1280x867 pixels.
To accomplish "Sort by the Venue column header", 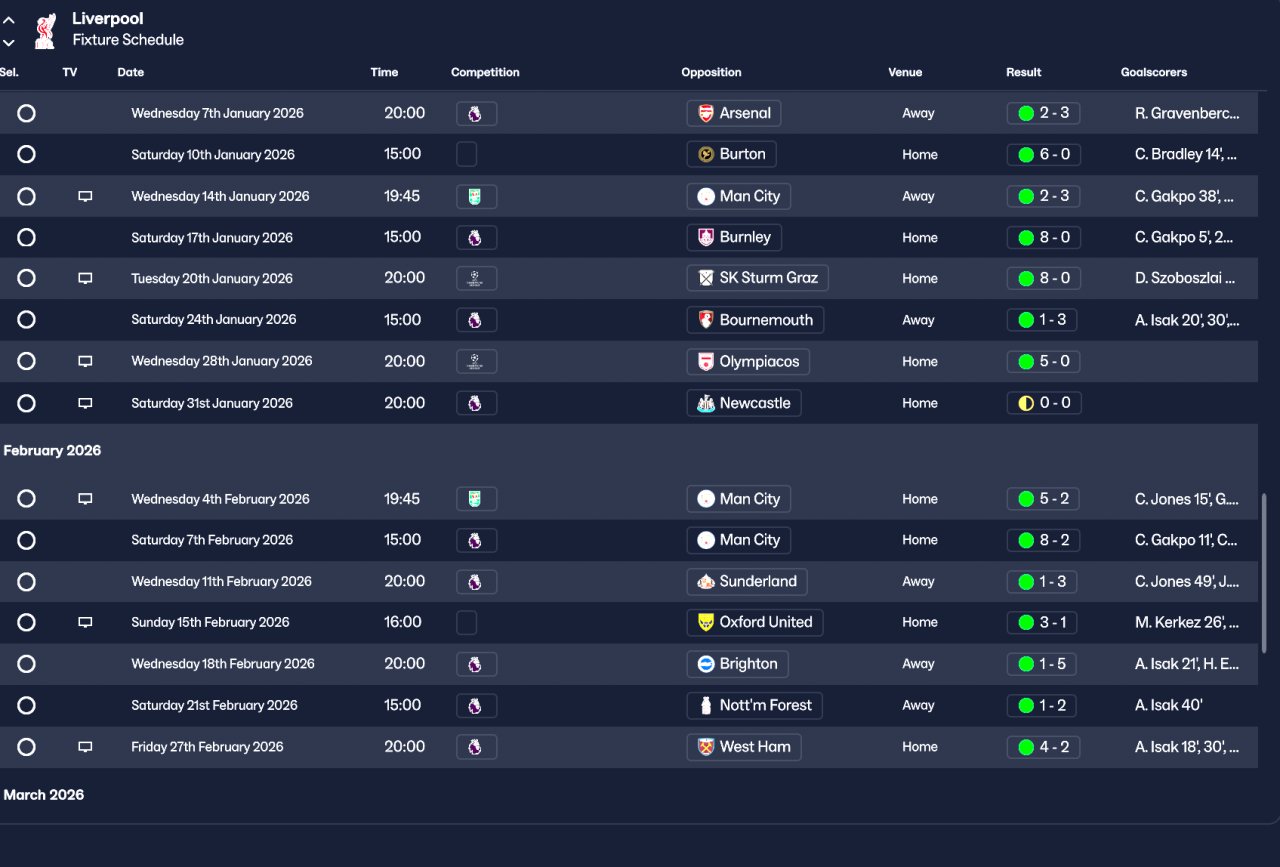I will (x=905, y=72).
